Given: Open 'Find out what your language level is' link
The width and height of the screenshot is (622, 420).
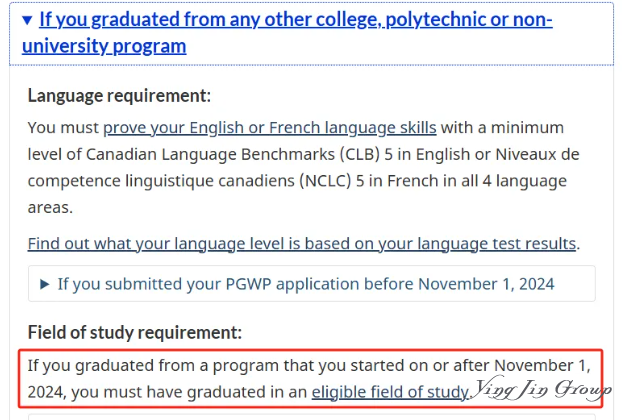Looking at the screenshot, I should [301, 244].
